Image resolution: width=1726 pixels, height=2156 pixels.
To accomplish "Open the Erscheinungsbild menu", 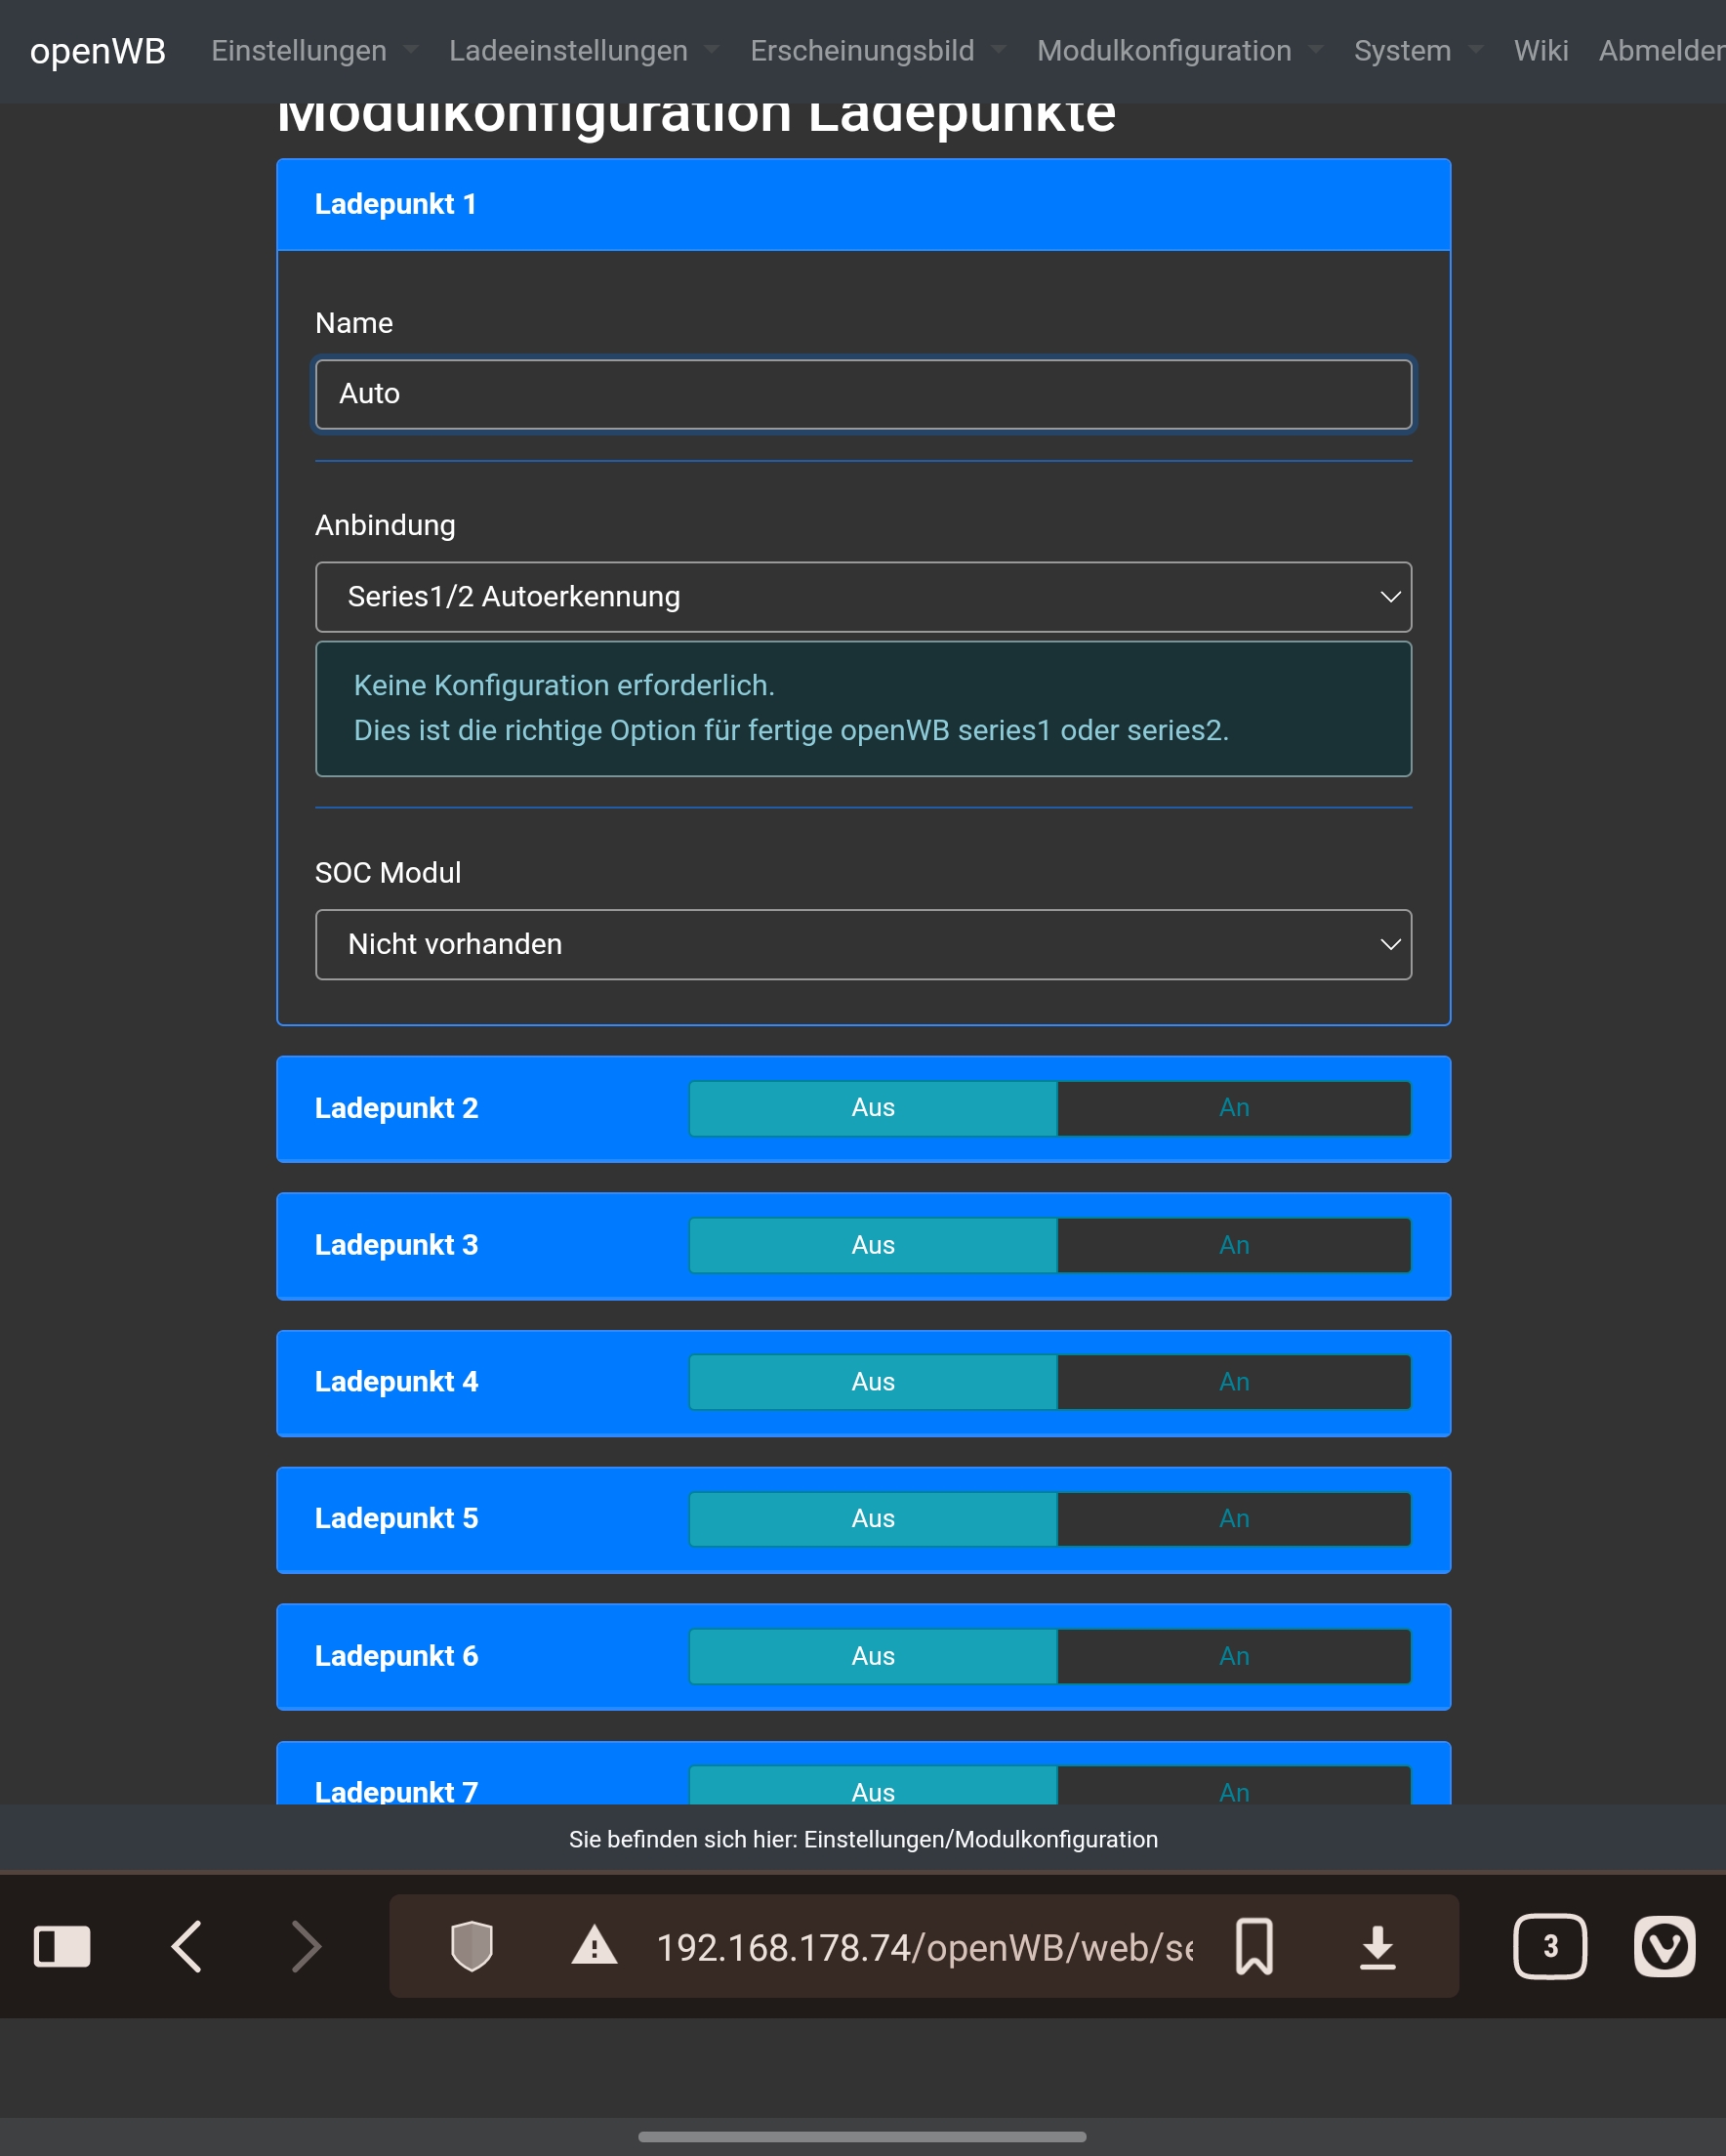I will click(876, 51).
